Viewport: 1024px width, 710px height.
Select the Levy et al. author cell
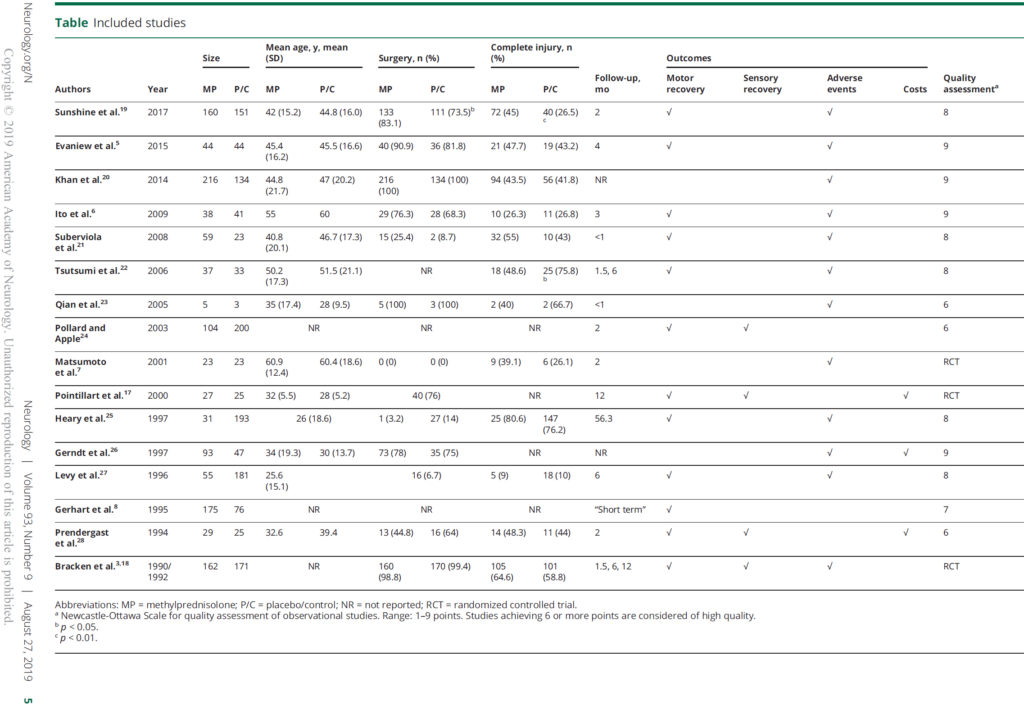[x=81, y=475]
